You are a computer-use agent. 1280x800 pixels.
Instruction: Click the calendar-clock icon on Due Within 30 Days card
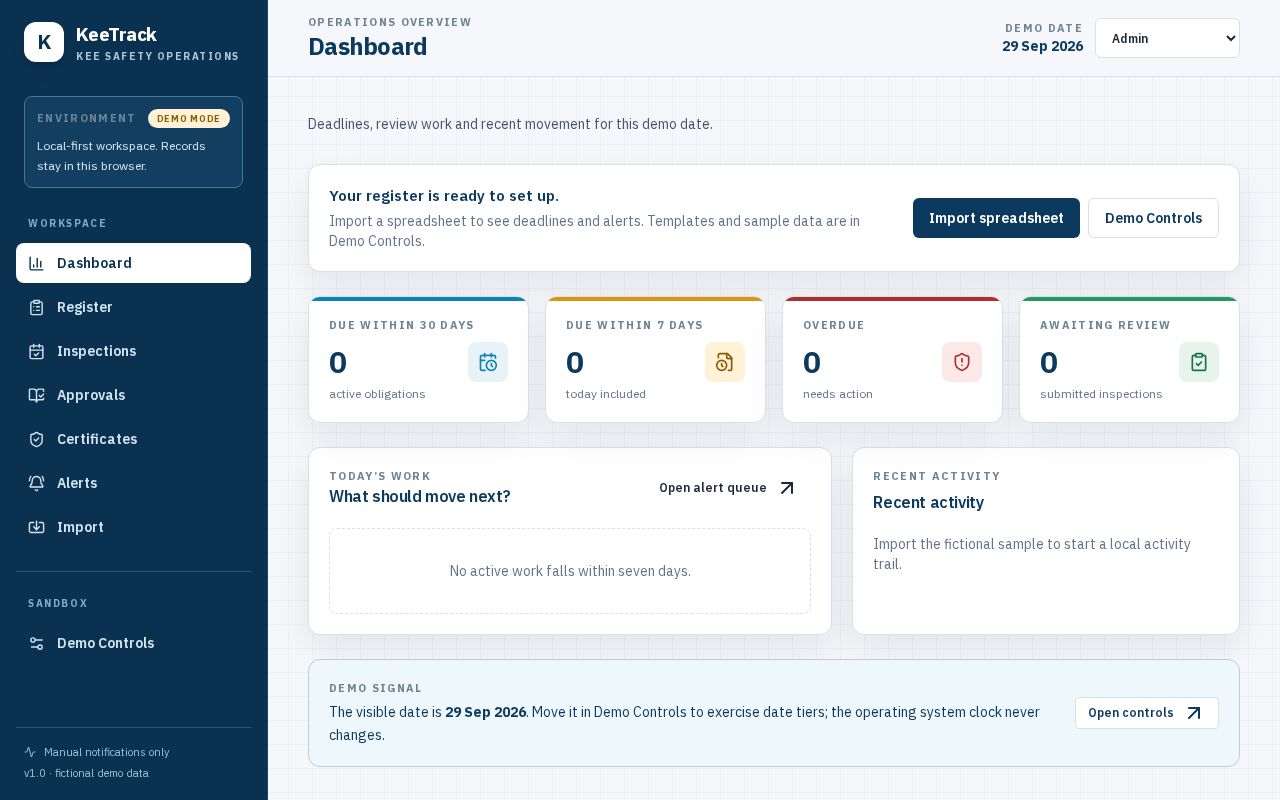click(x=488, y=362)
